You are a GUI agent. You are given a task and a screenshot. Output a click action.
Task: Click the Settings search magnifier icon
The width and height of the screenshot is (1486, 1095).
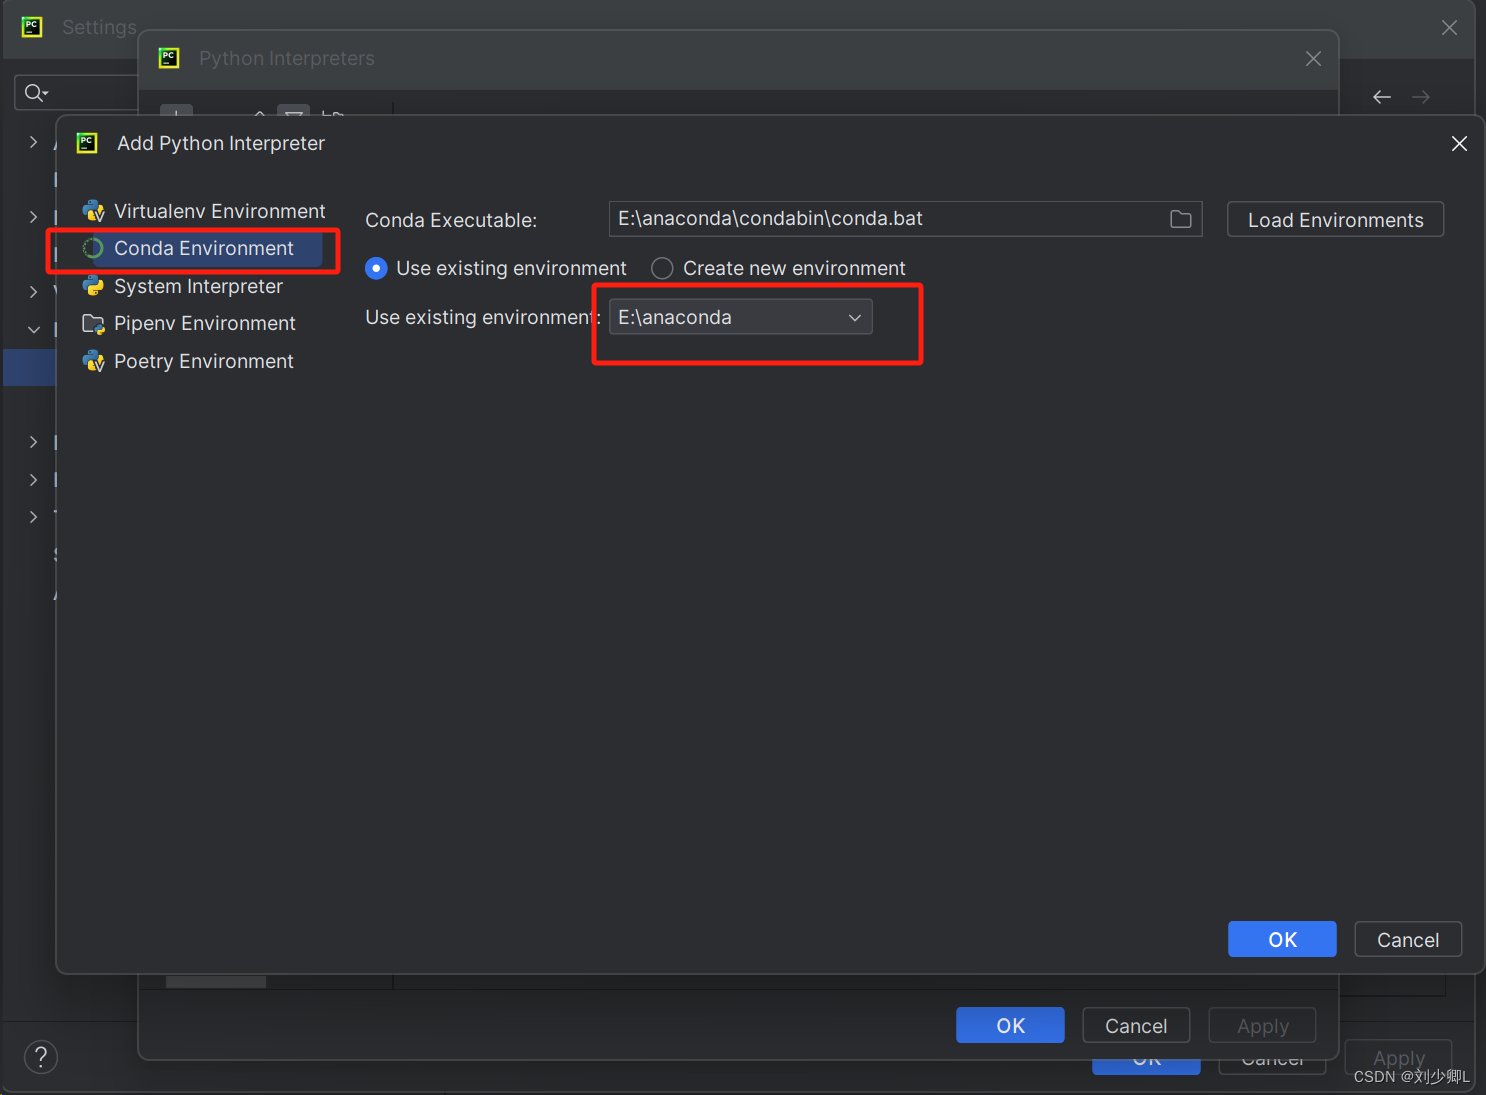coord(36,93)
